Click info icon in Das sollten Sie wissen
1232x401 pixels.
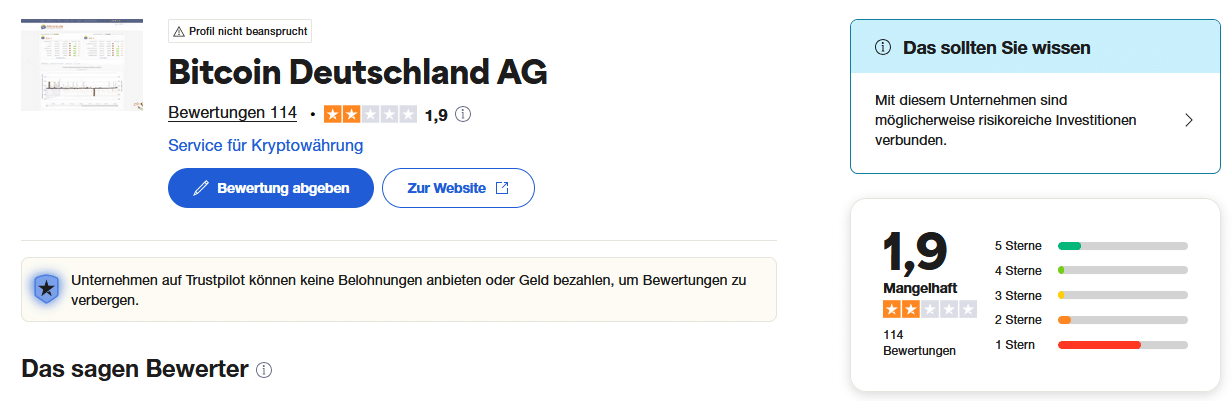[882, 47]
